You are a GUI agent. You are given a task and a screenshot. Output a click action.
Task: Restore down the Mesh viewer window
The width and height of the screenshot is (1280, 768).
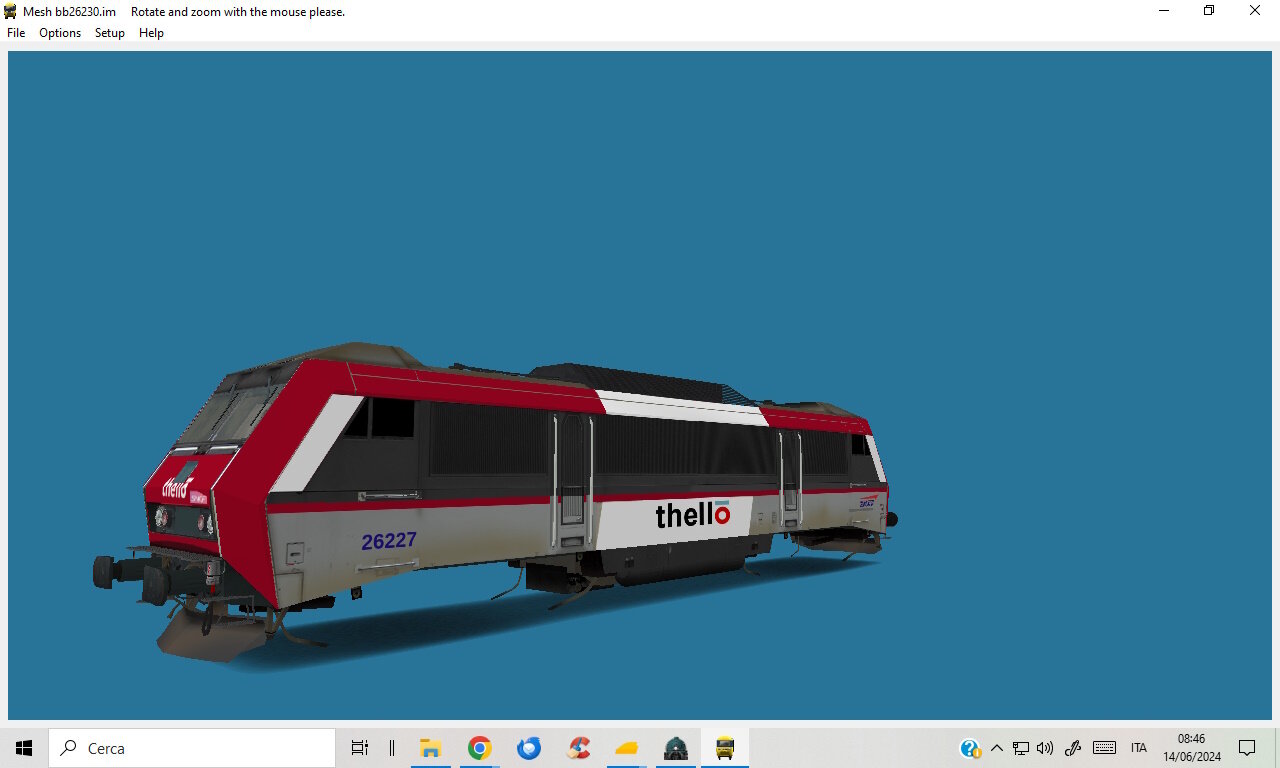click(1209, 11)
